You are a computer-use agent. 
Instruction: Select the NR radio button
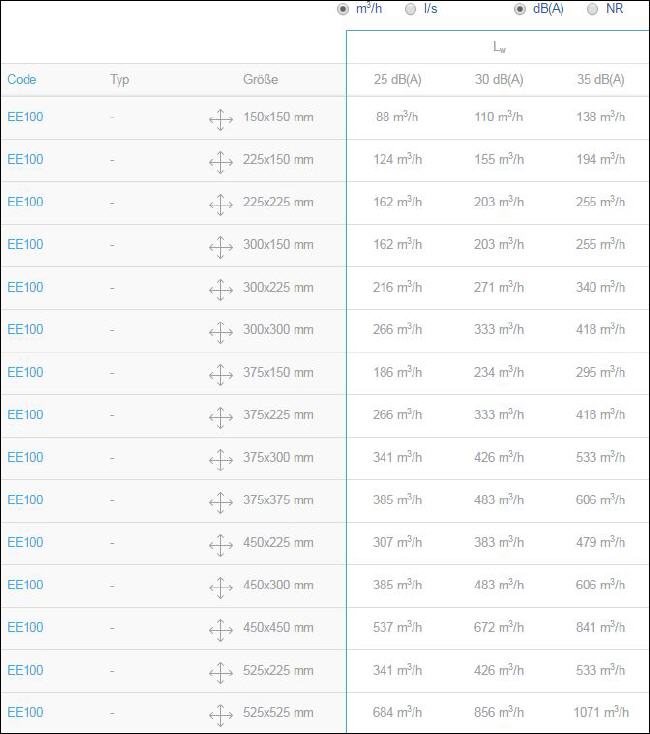(x=592, y=9)
